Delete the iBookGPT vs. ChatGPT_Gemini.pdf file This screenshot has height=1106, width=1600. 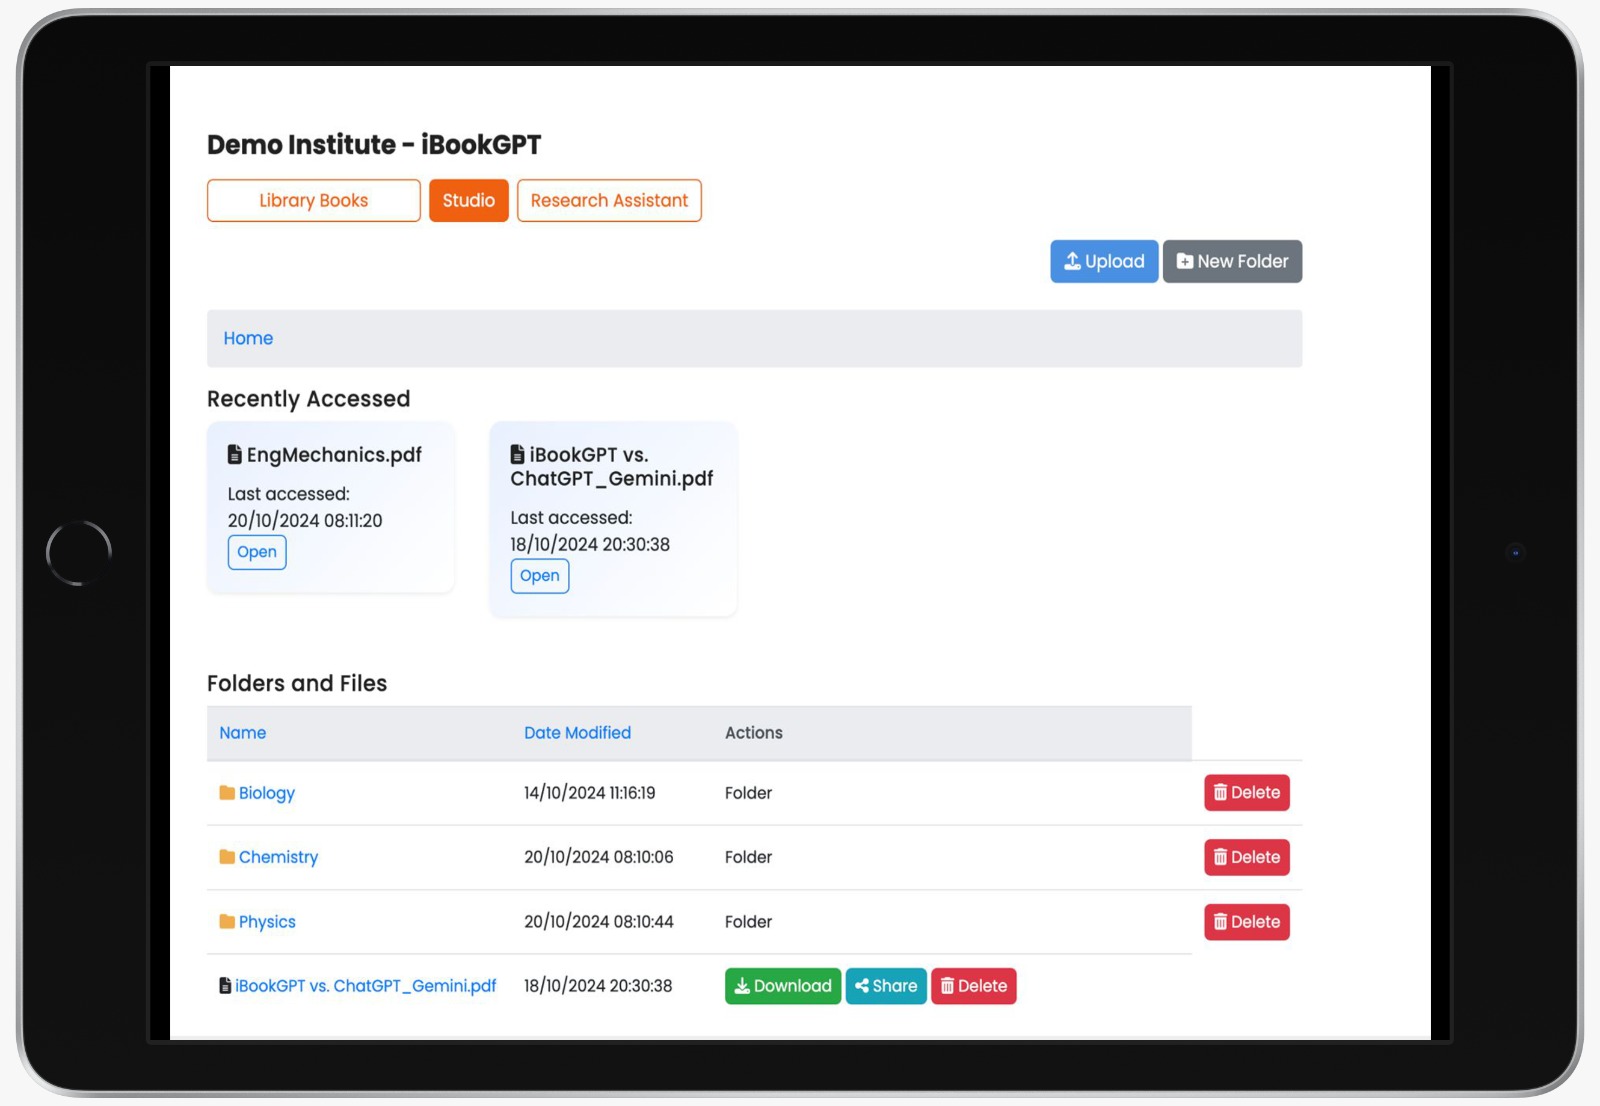pos(973,986)
